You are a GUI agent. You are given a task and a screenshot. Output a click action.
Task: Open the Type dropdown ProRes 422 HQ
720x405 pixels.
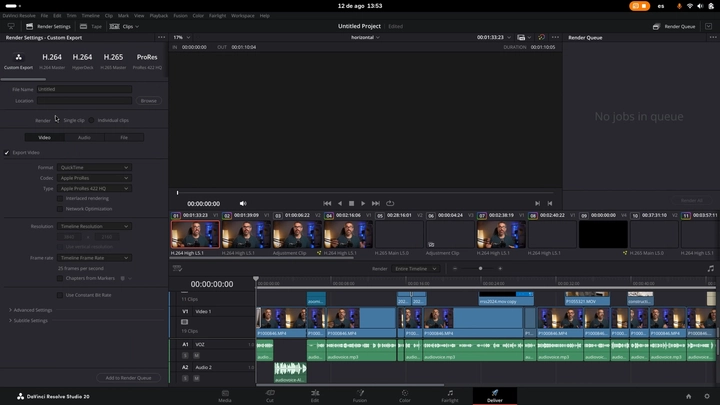(x=94, y=189)
